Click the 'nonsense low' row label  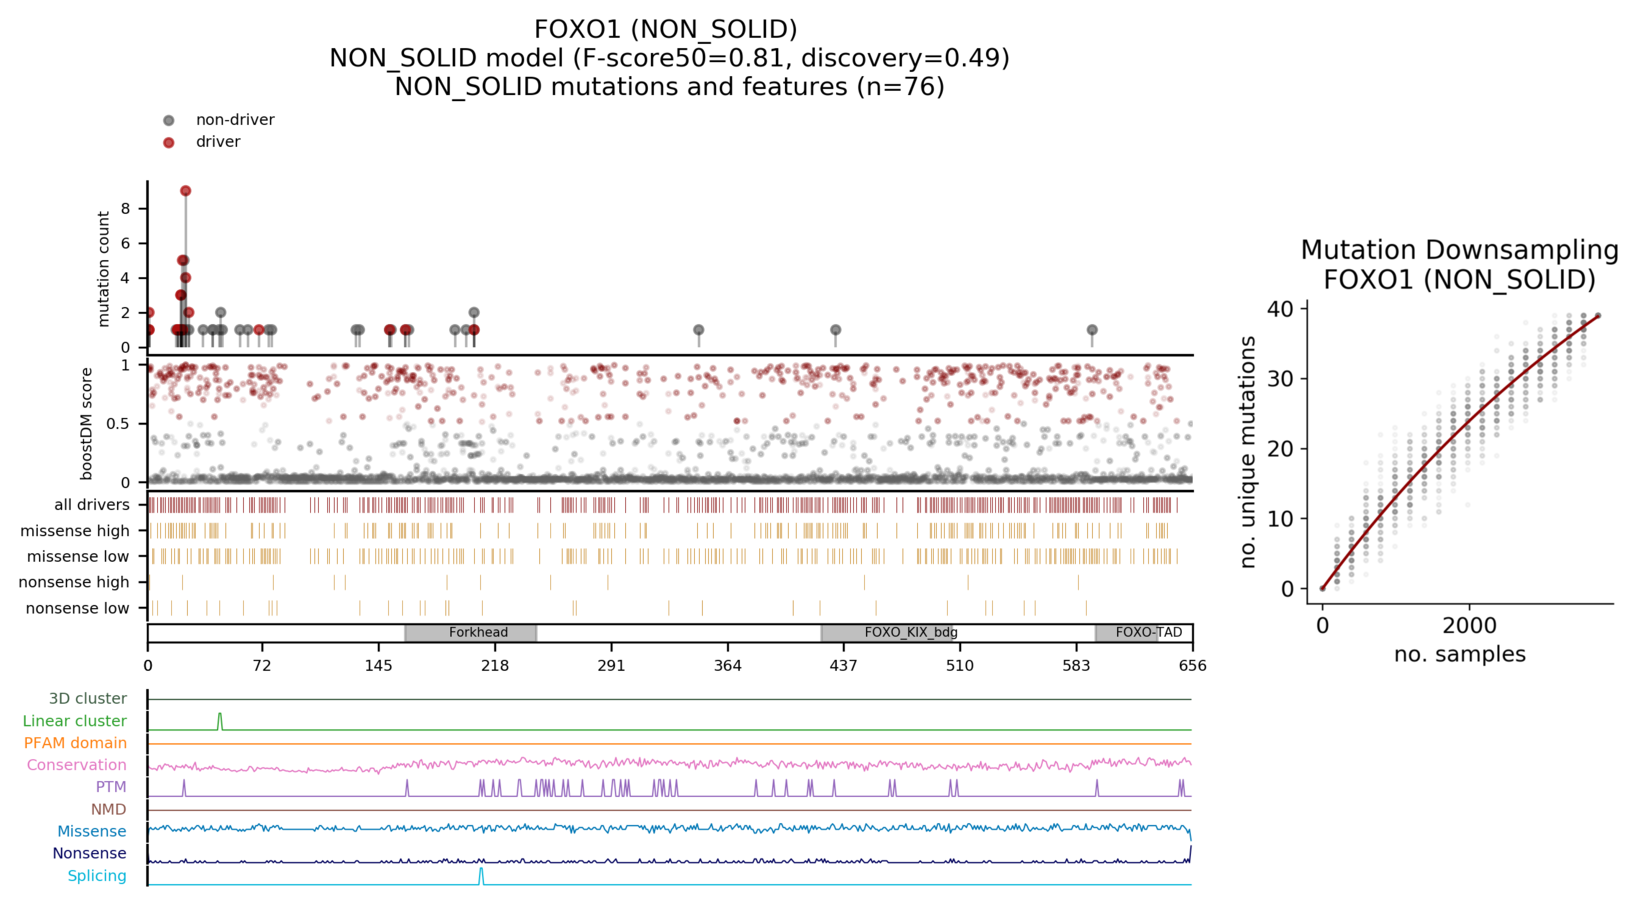[x=78, y=608]
